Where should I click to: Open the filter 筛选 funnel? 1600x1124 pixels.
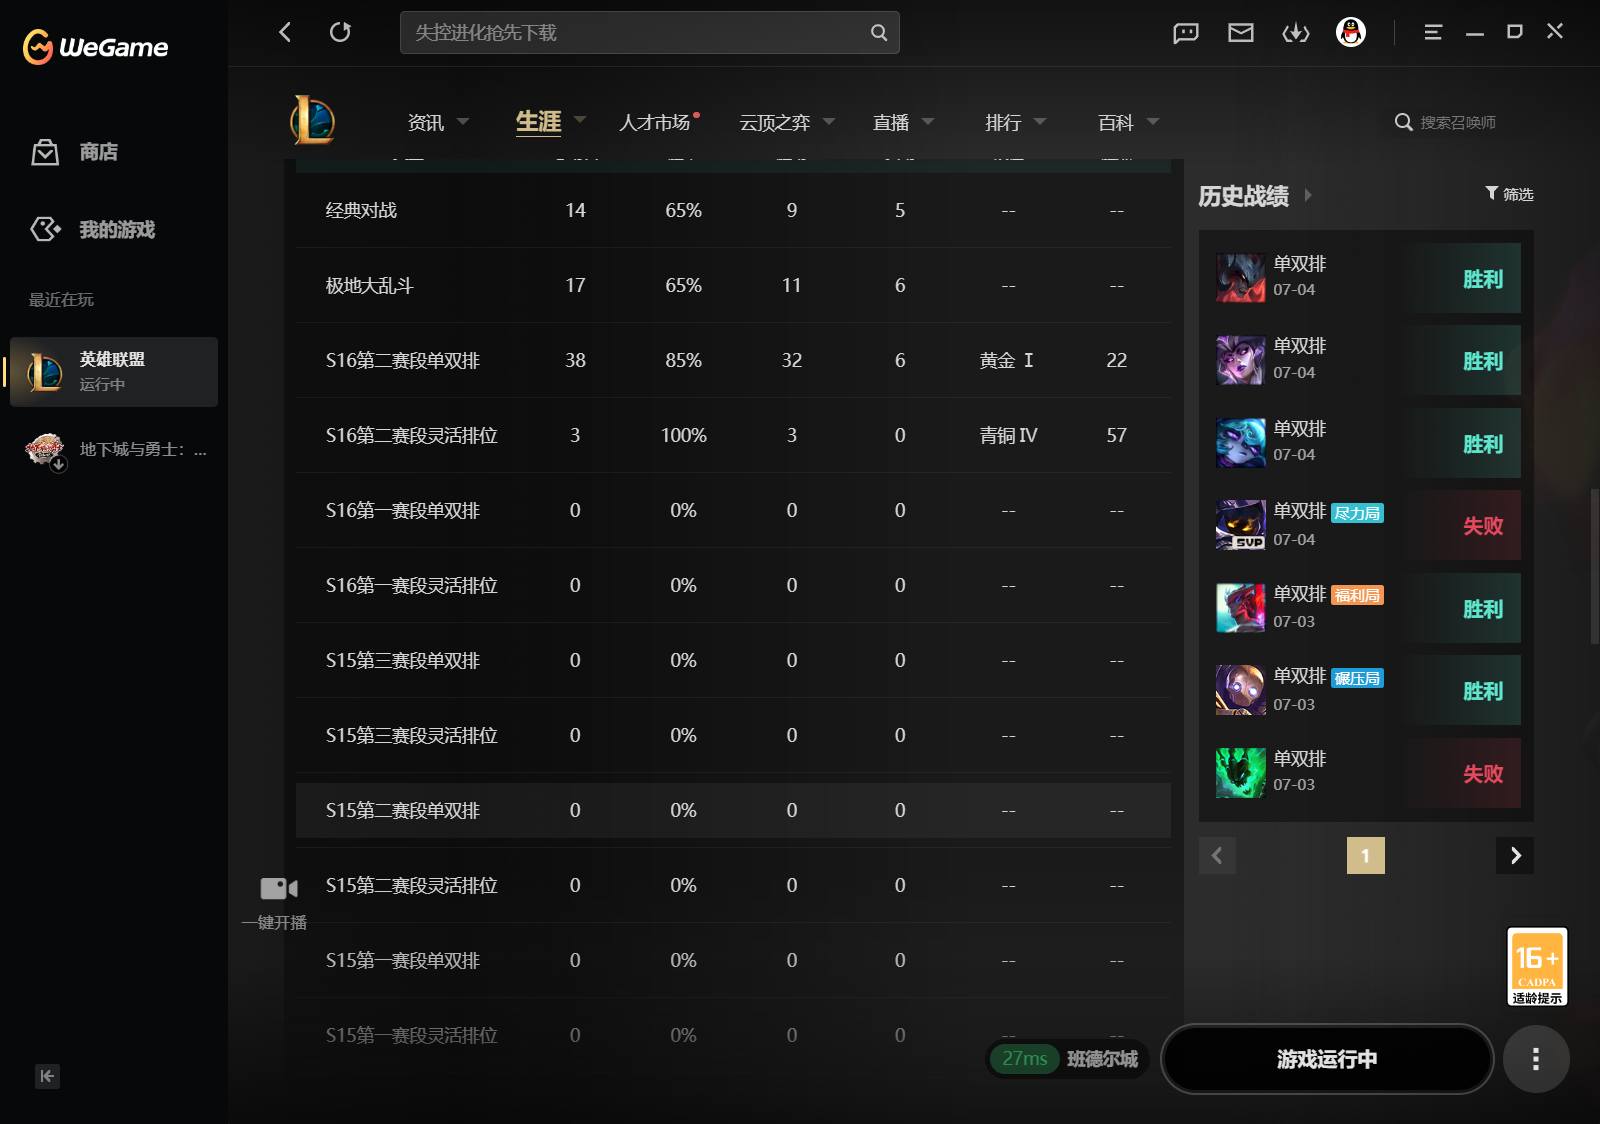pos(1509,193)
